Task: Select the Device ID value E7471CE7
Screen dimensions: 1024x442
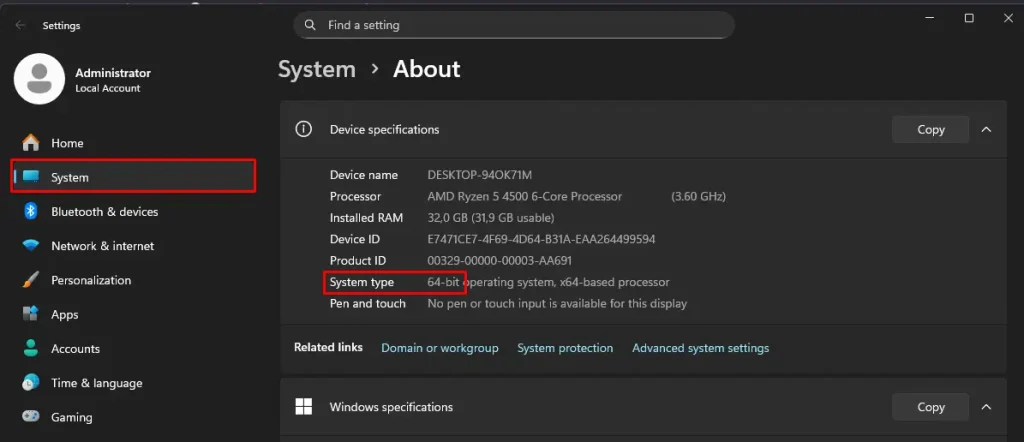Action: point(541,240)
